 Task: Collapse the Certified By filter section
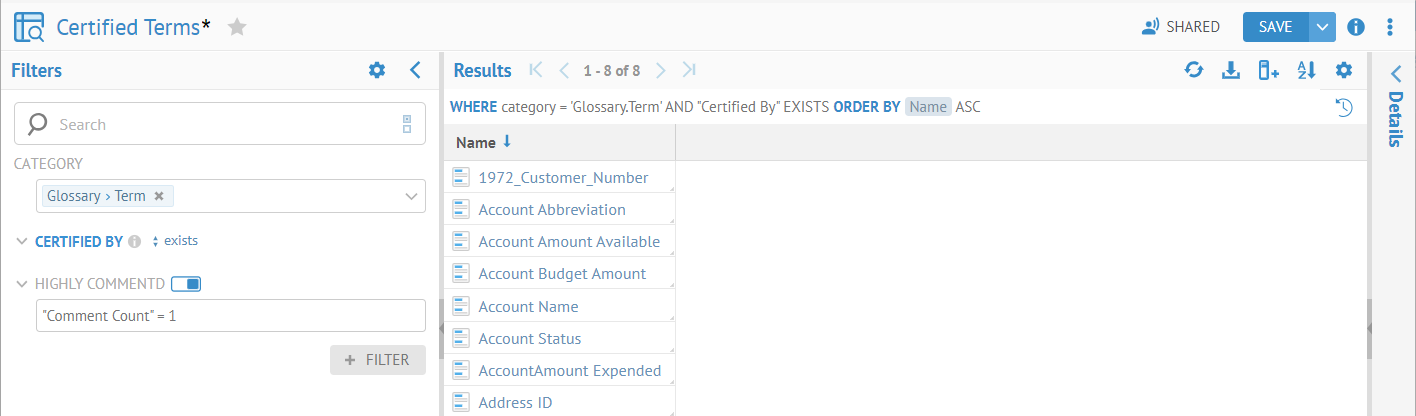(23, 242)
